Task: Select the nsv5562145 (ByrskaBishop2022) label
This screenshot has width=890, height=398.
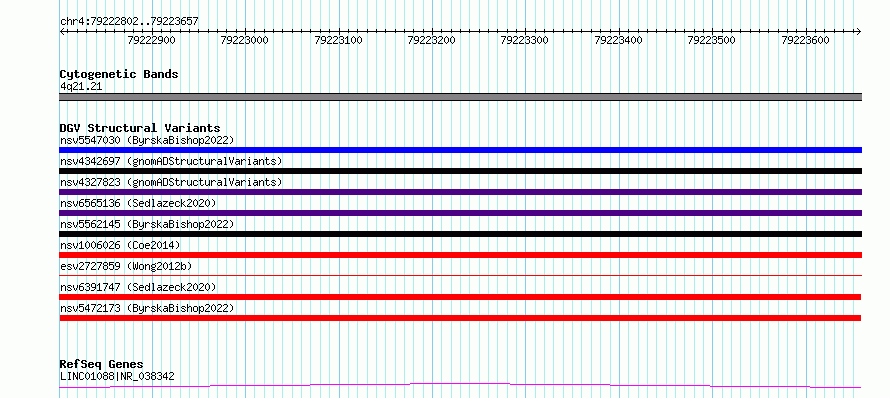Action: coord(147,224)
